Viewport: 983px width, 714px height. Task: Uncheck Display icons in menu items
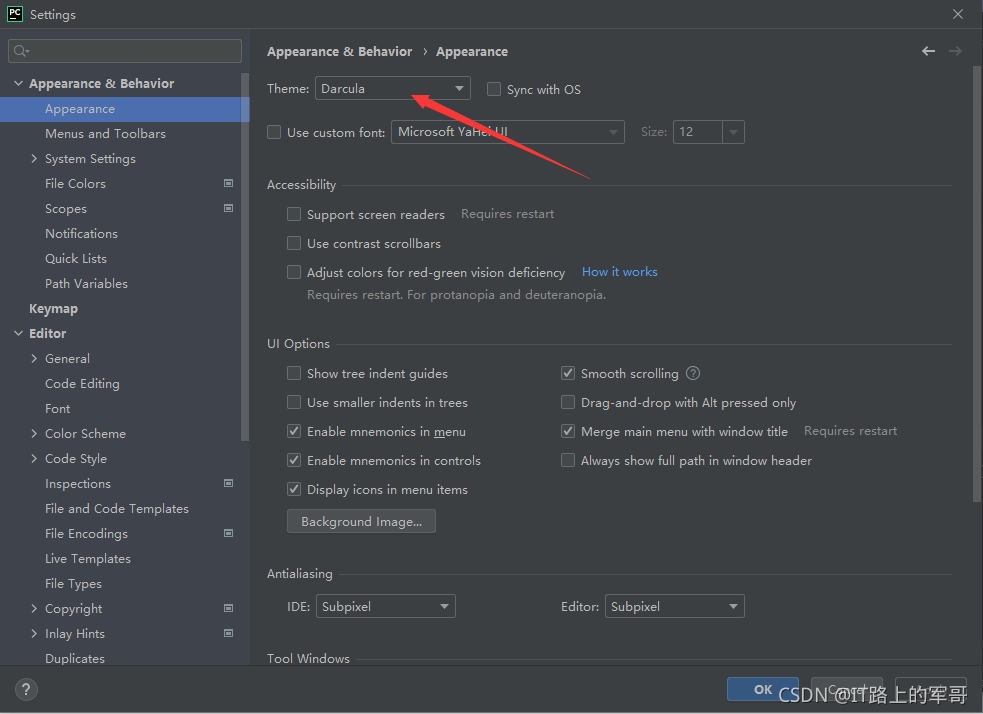[294, 490]
